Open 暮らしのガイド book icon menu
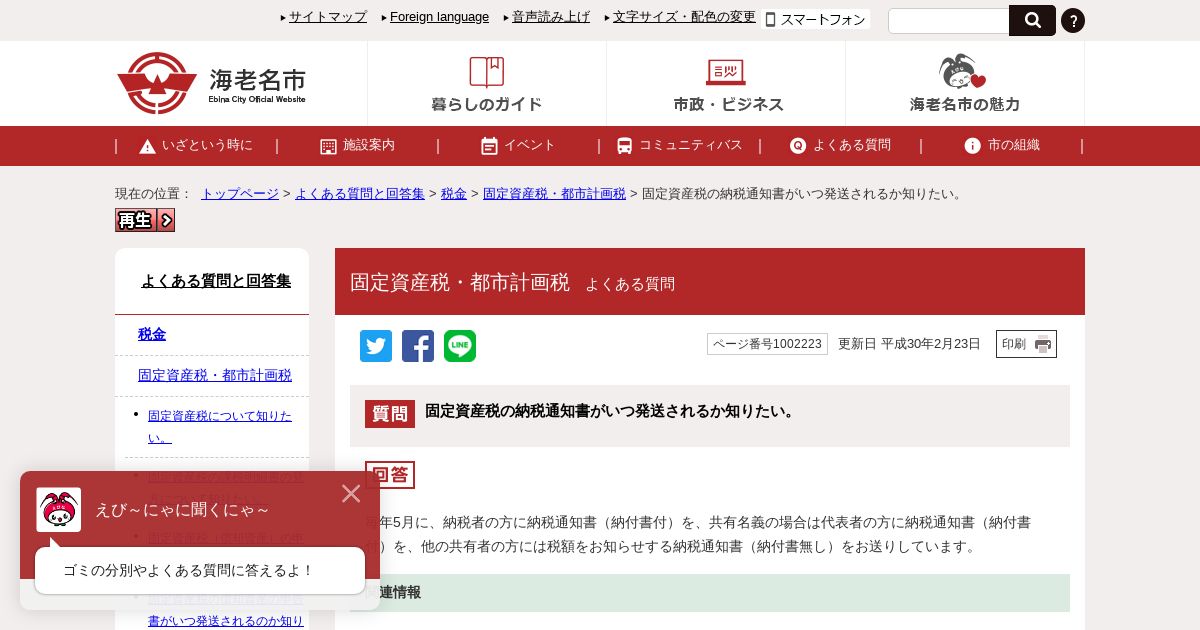 [x=487, y=84]
